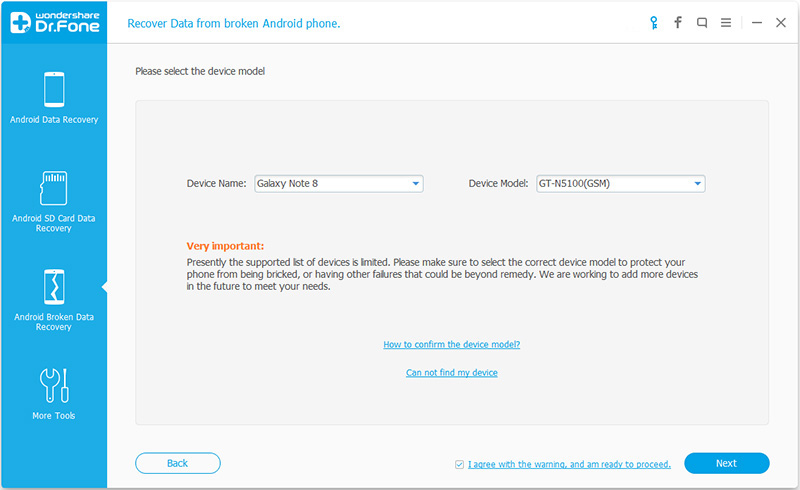The height and width of the screenshot is (490, 800).
Task: Click the Wondershare Dr.Fone logo
Action: pyautogui.click(x=54, y=22)
